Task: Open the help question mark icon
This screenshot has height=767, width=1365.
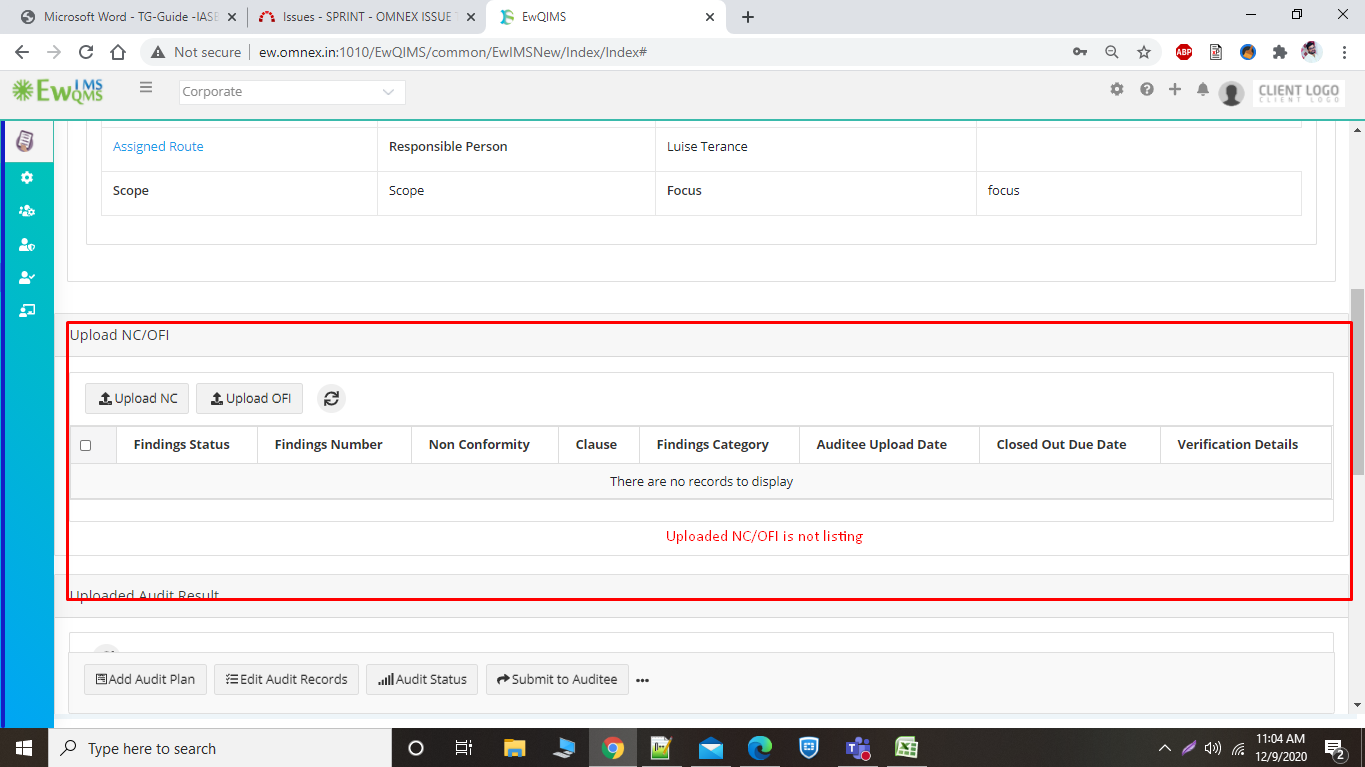Action: click(1147, 89)
